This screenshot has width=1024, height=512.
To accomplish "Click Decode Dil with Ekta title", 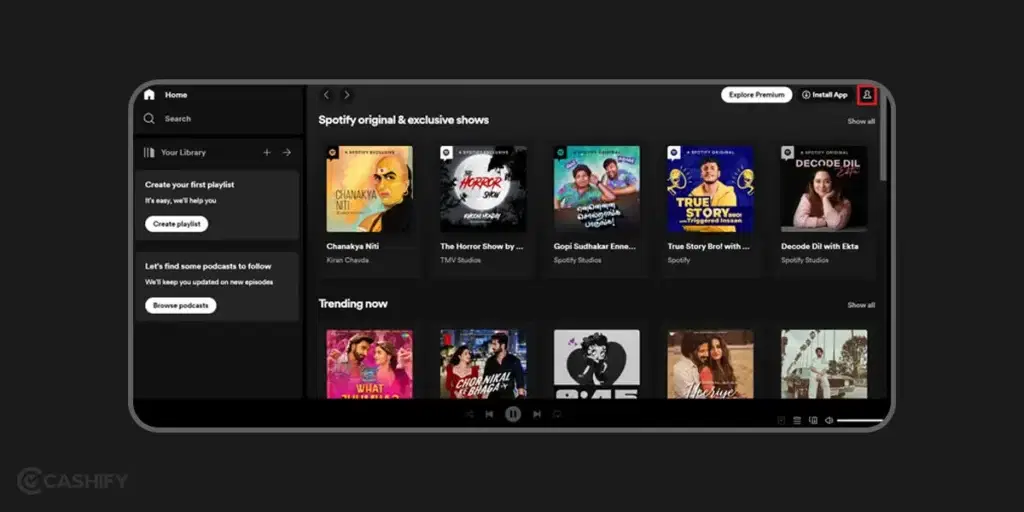I will pyautogui.click(x=820, y=246).
